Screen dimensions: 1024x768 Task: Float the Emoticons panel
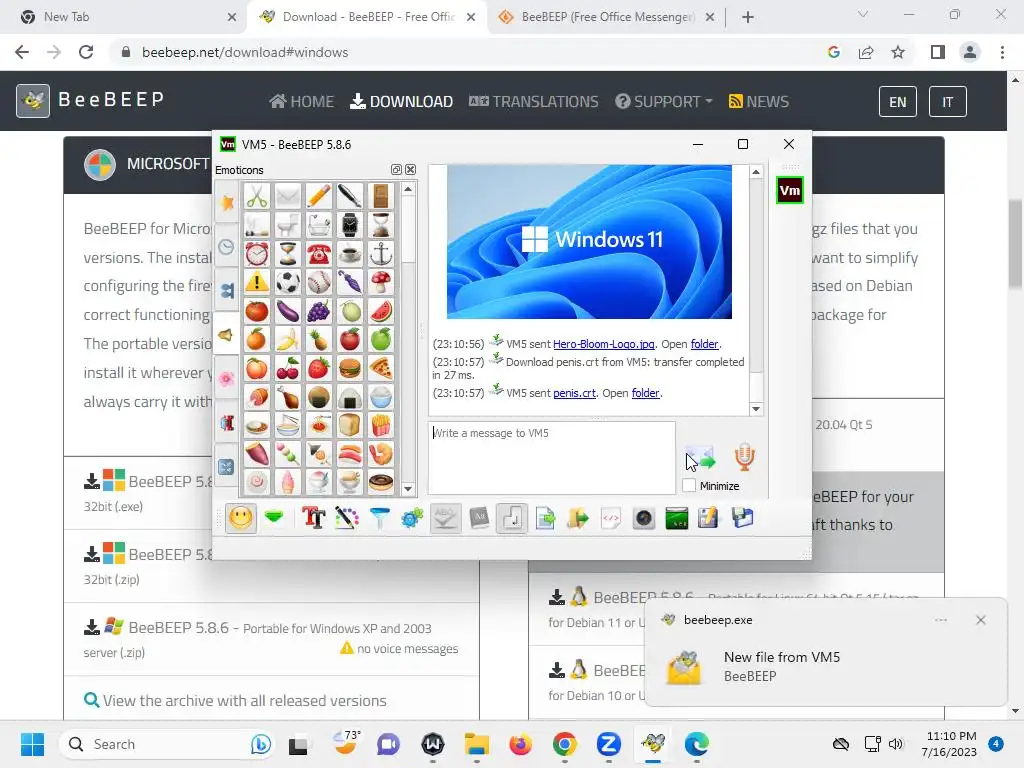click(396, 170)
